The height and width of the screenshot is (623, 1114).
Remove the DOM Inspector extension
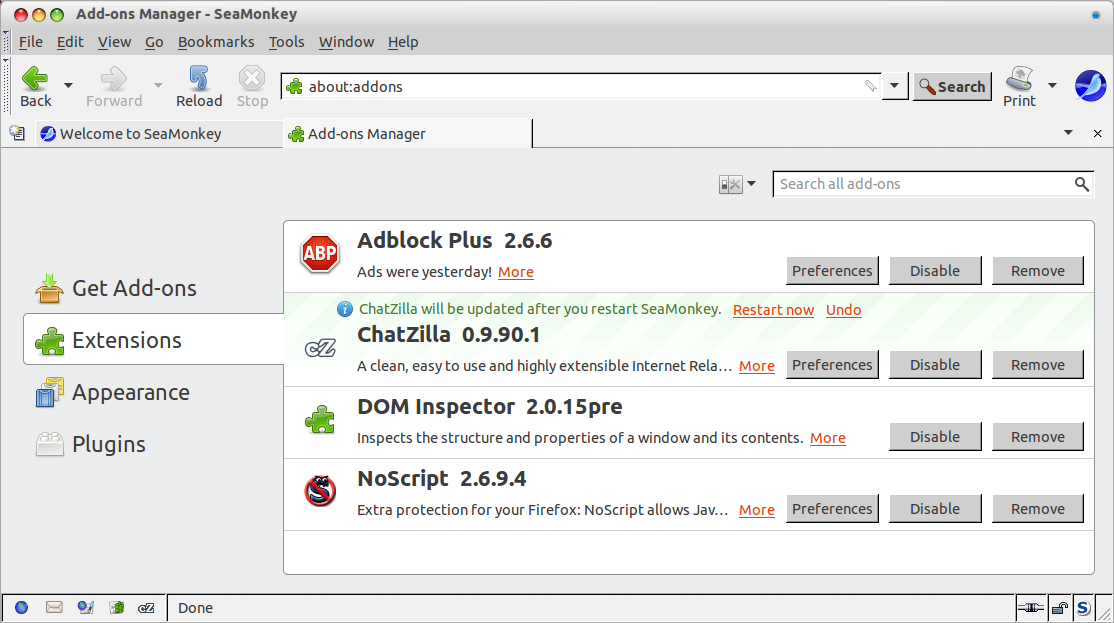click(1038, 437)
